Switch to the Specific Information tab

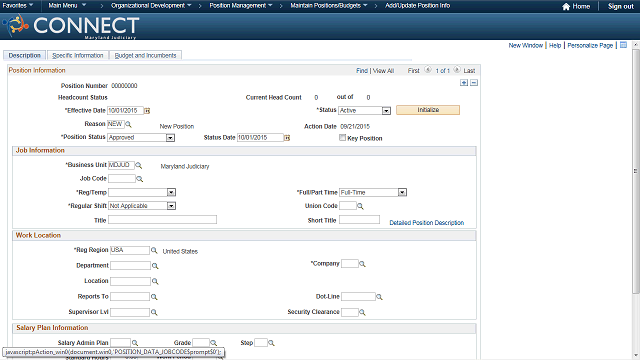pos(78,56)
